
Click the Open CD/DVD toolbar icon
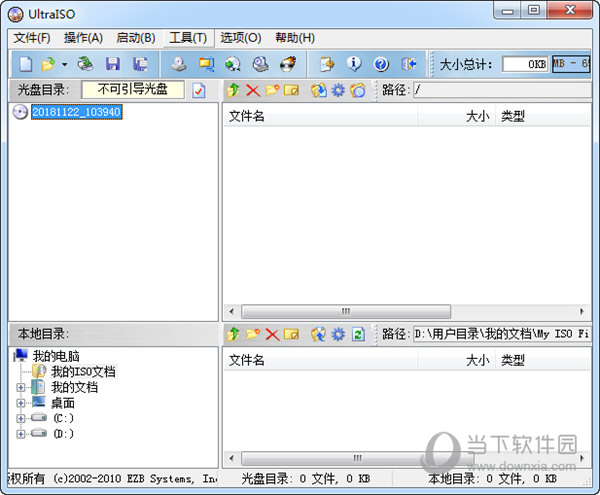tap(85, 64)
